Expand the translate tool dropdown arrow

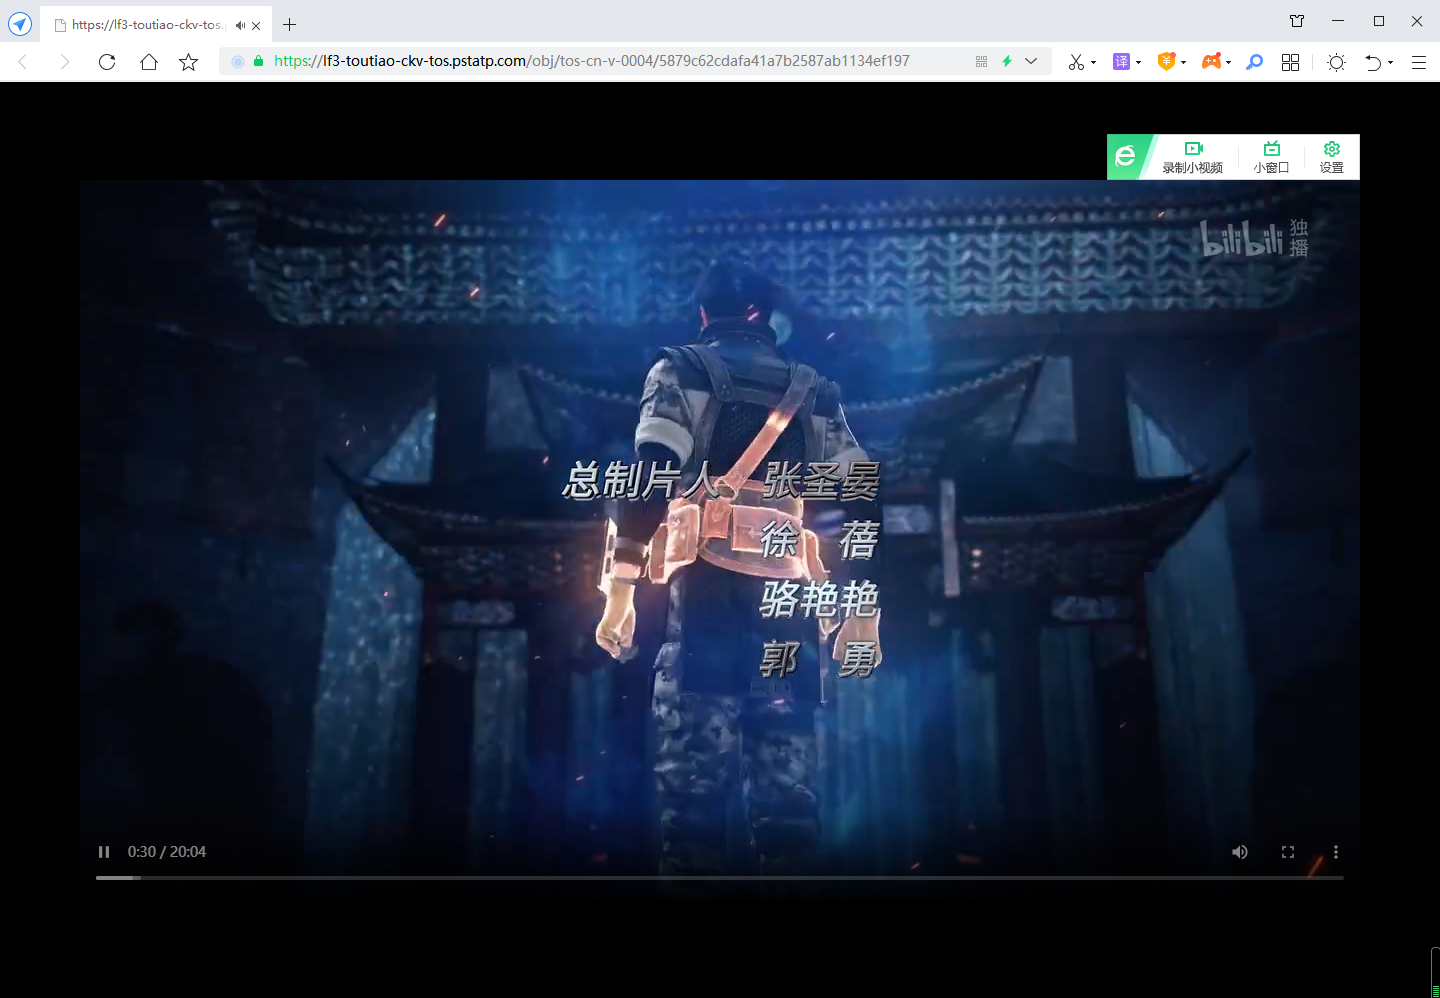pyautogui.click(x=1138, y=62)
